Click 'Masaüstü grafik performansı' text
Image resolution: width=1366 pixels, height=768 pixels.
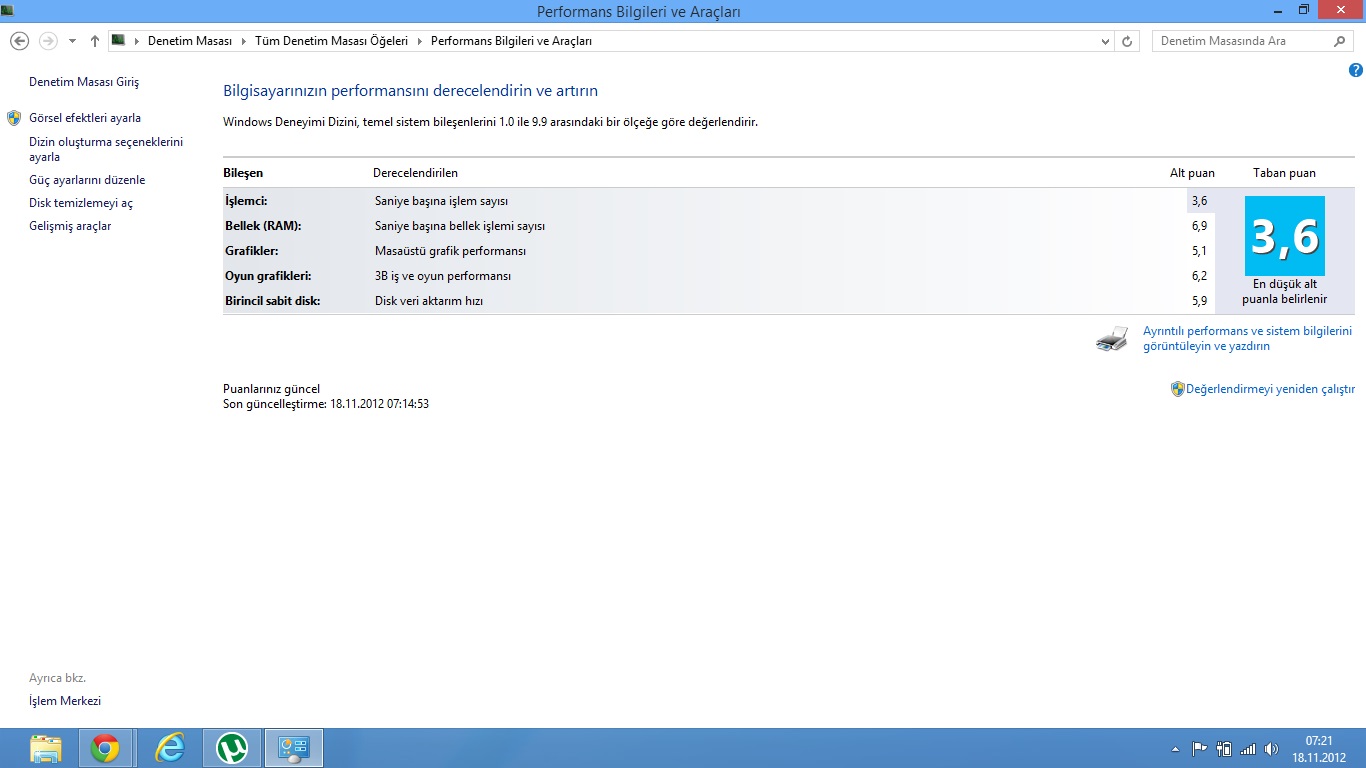tap(450, 251)
